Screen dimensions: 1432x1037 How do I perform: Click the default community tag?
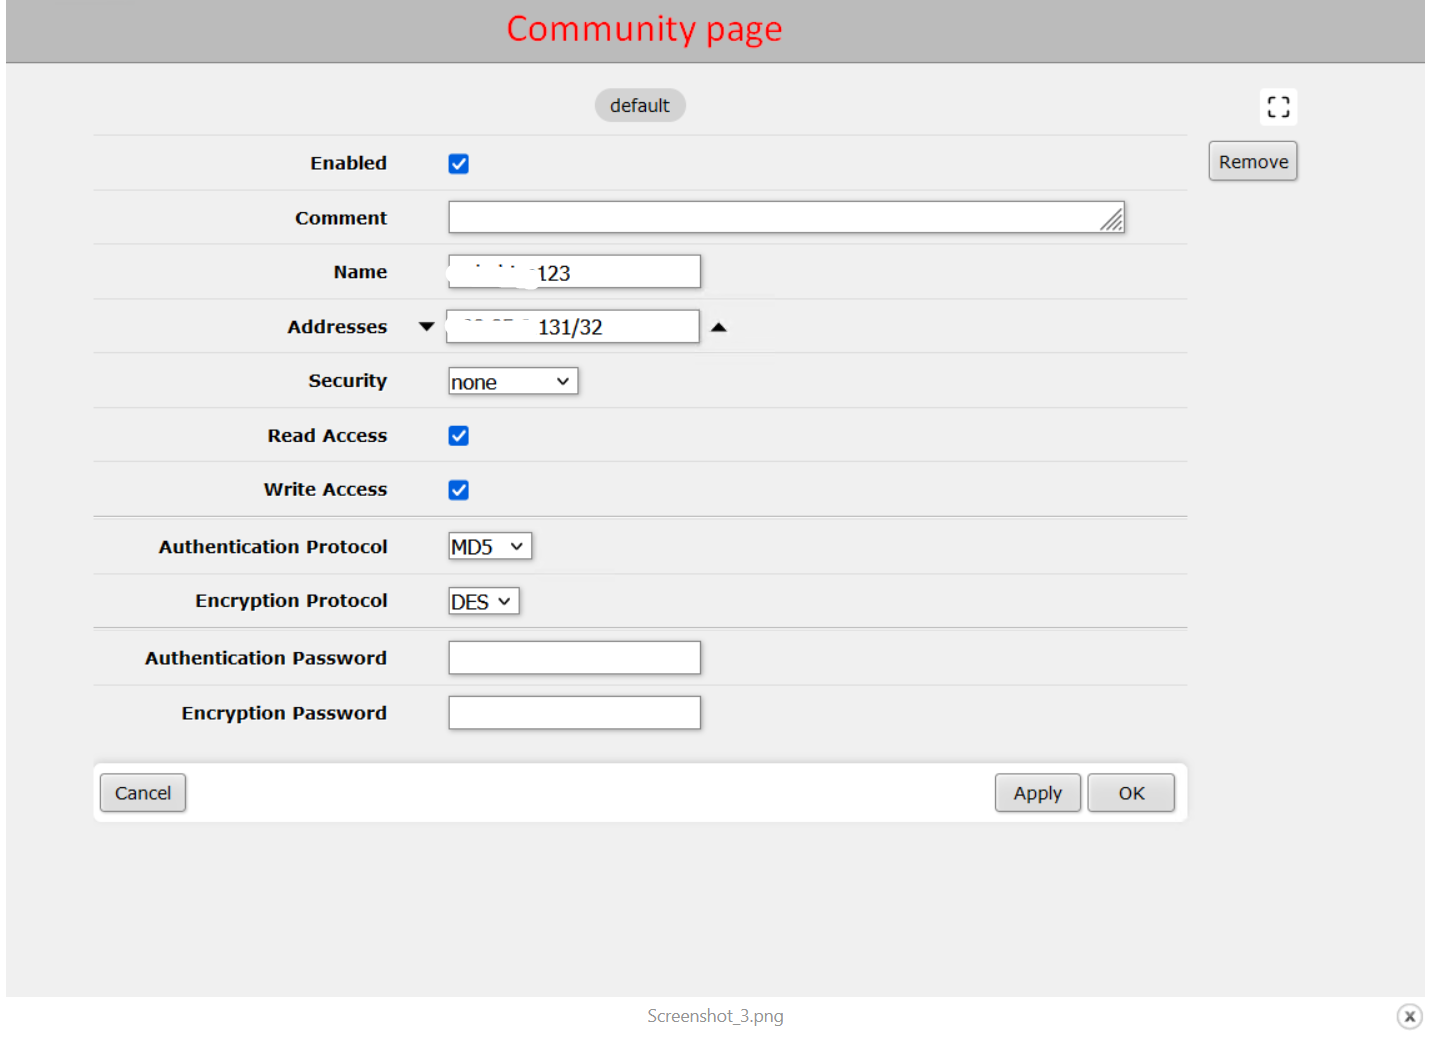pos(640,106)
